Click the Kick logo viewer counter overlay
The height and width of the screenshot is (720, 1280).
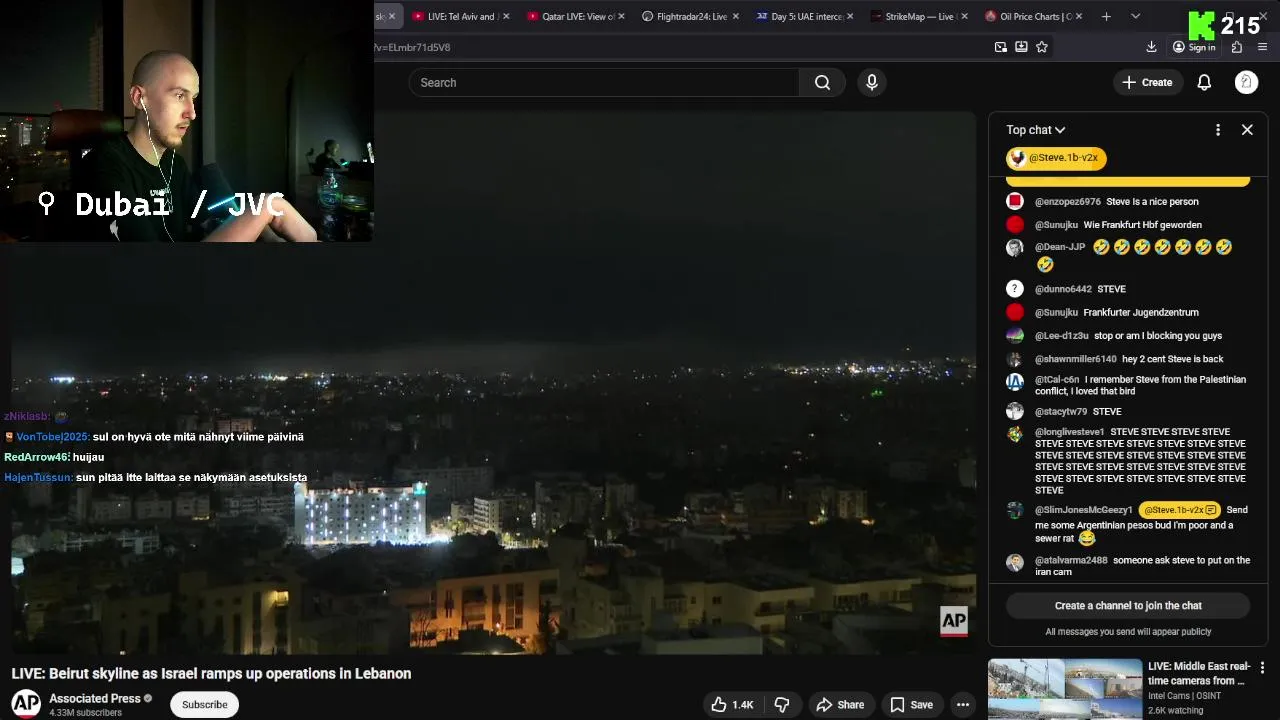click(x=1224, y=26)
